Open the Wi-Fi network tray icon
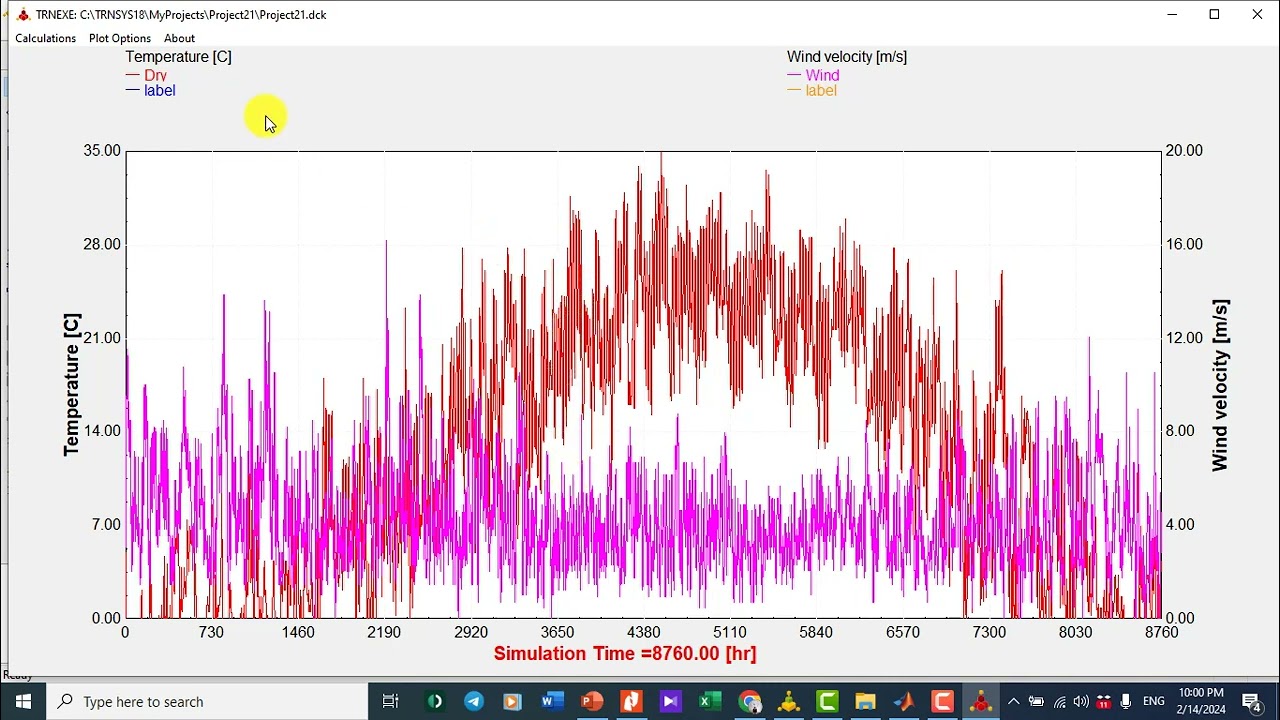The width and height of the screenshot is (1280, 720). click(1059, 701)
